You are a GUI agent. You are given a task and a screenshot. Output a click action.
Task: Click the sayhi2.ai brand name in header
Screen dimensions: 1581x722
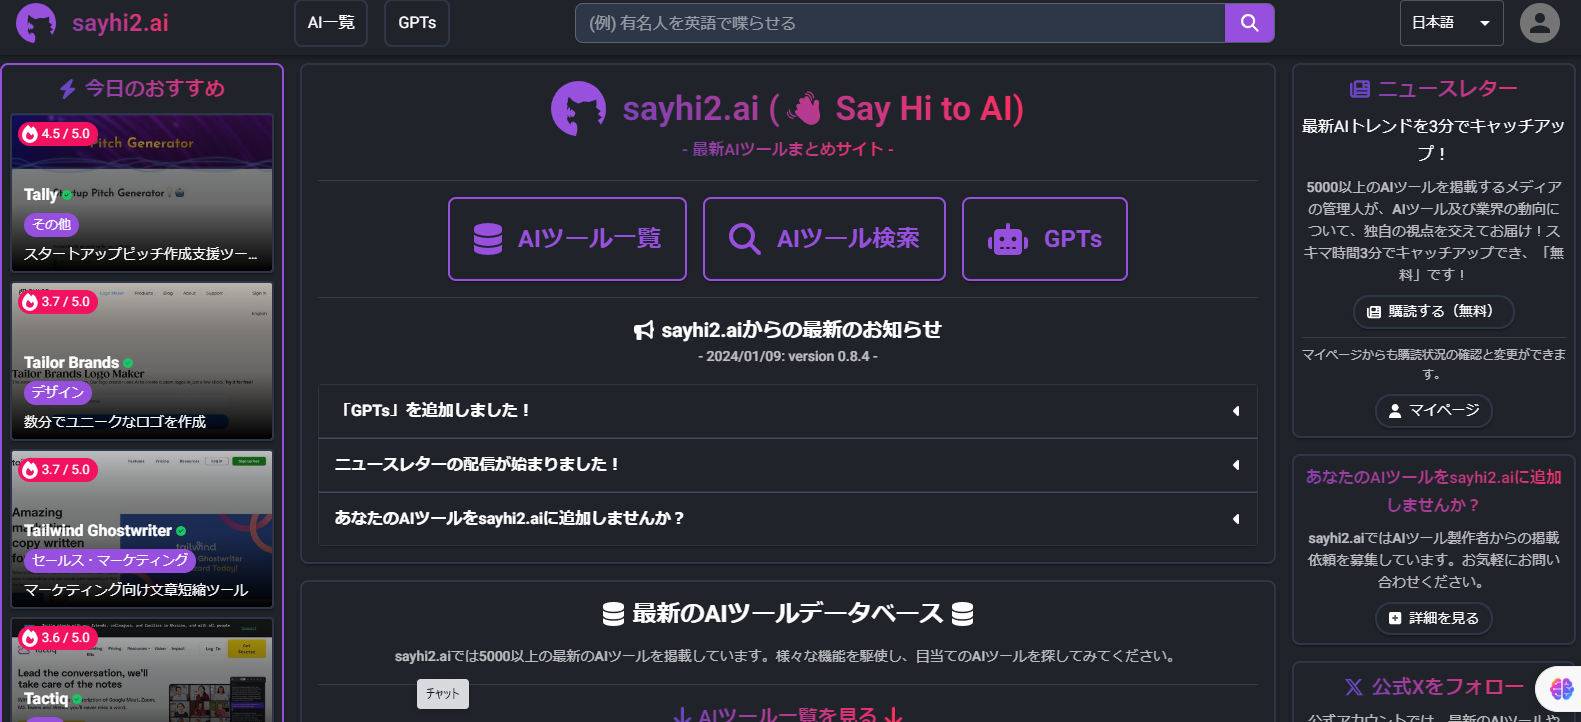click(120, 23)
